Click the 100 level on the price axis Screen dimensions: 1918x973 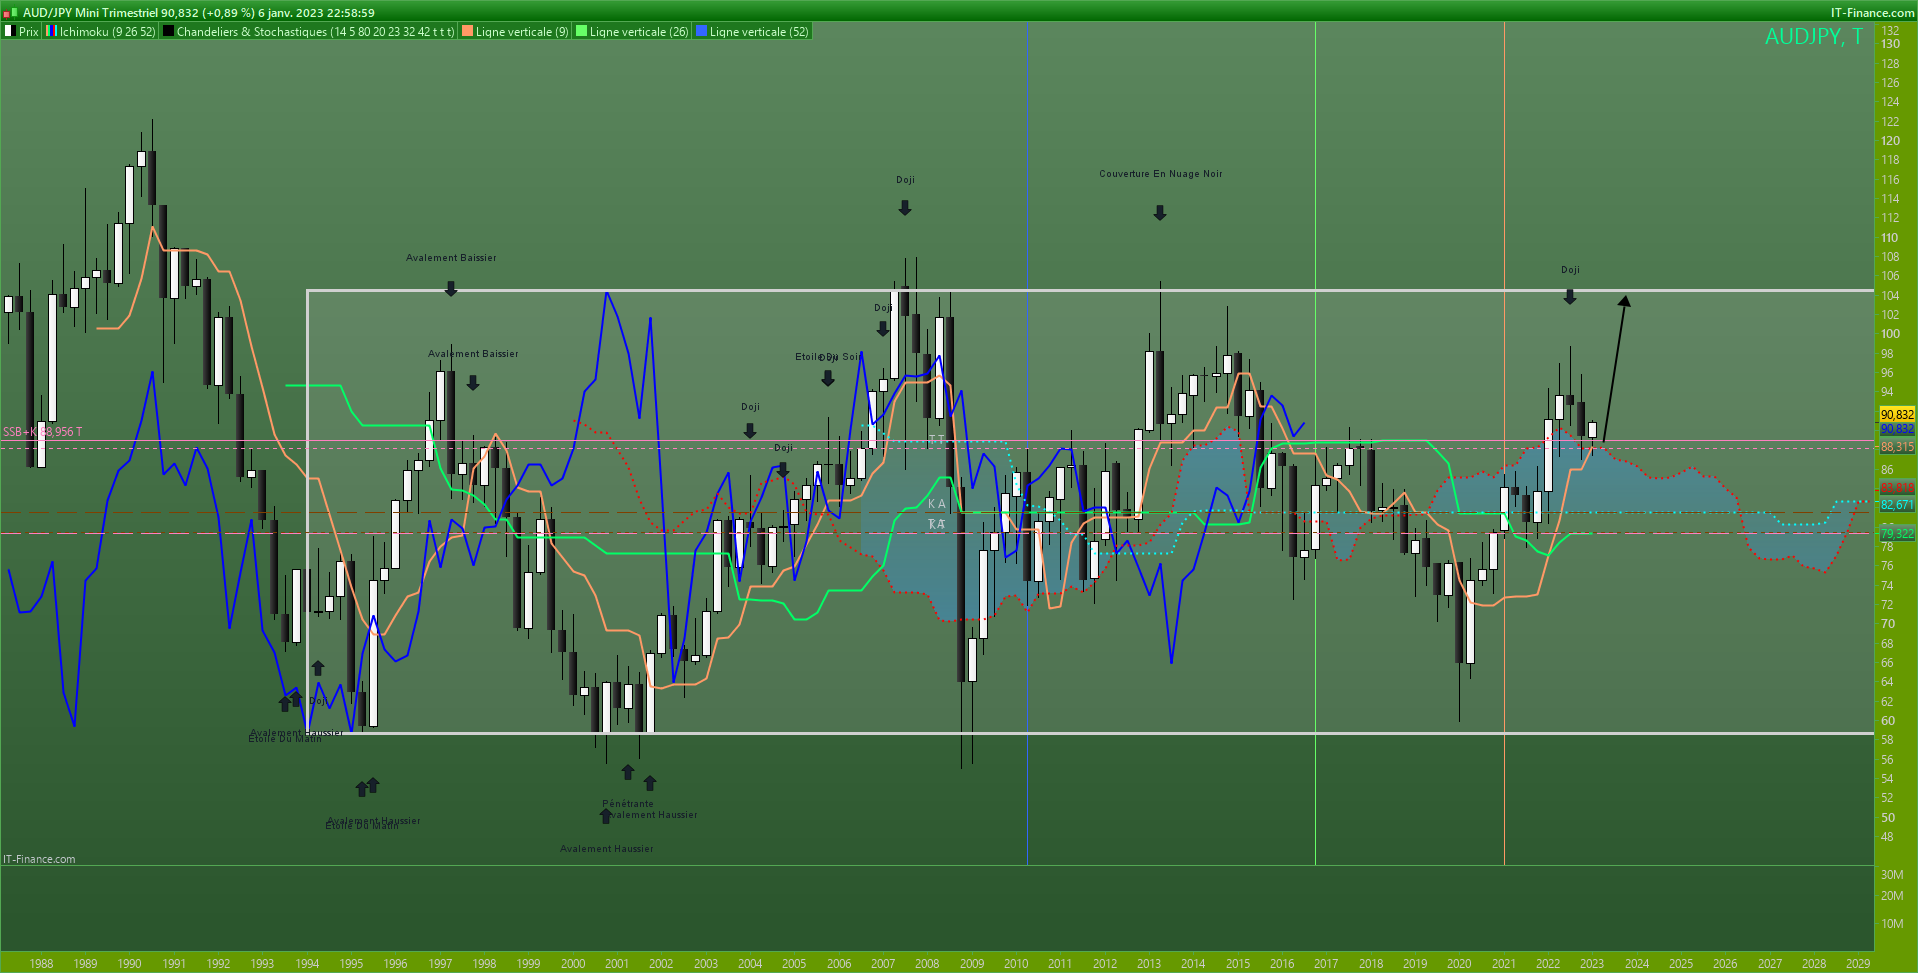pyautogui.click(x=1890, y=334)
